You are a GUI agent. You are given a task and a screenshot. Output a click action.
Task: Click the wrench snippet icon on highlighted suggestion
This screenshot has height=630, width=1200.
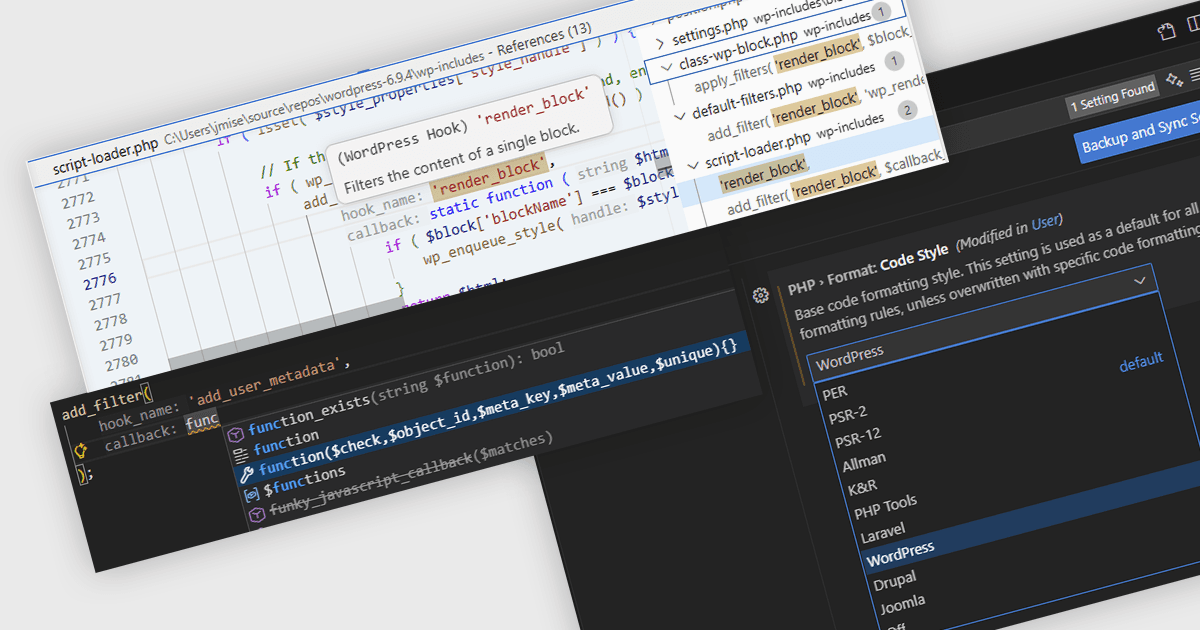pyautogui.click(x=246, y=474)
